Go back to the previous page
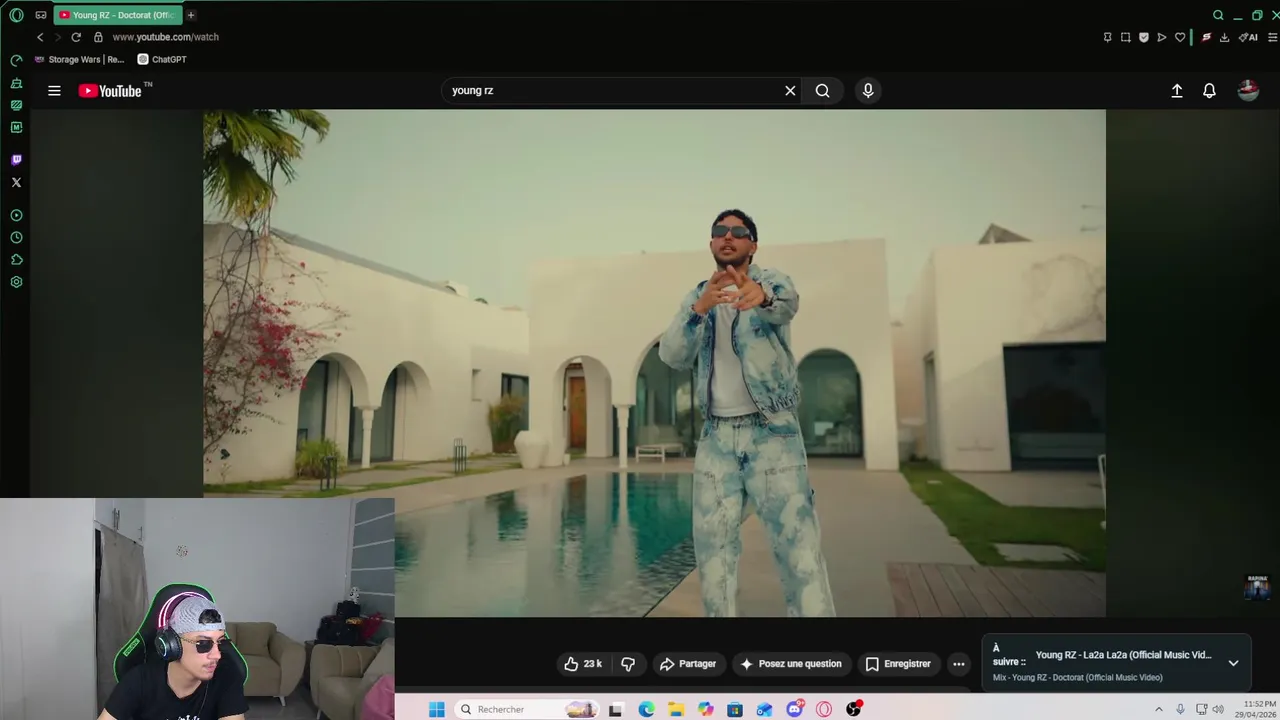Viewport: 1280px width, 720px height. (x=40, y=37)
